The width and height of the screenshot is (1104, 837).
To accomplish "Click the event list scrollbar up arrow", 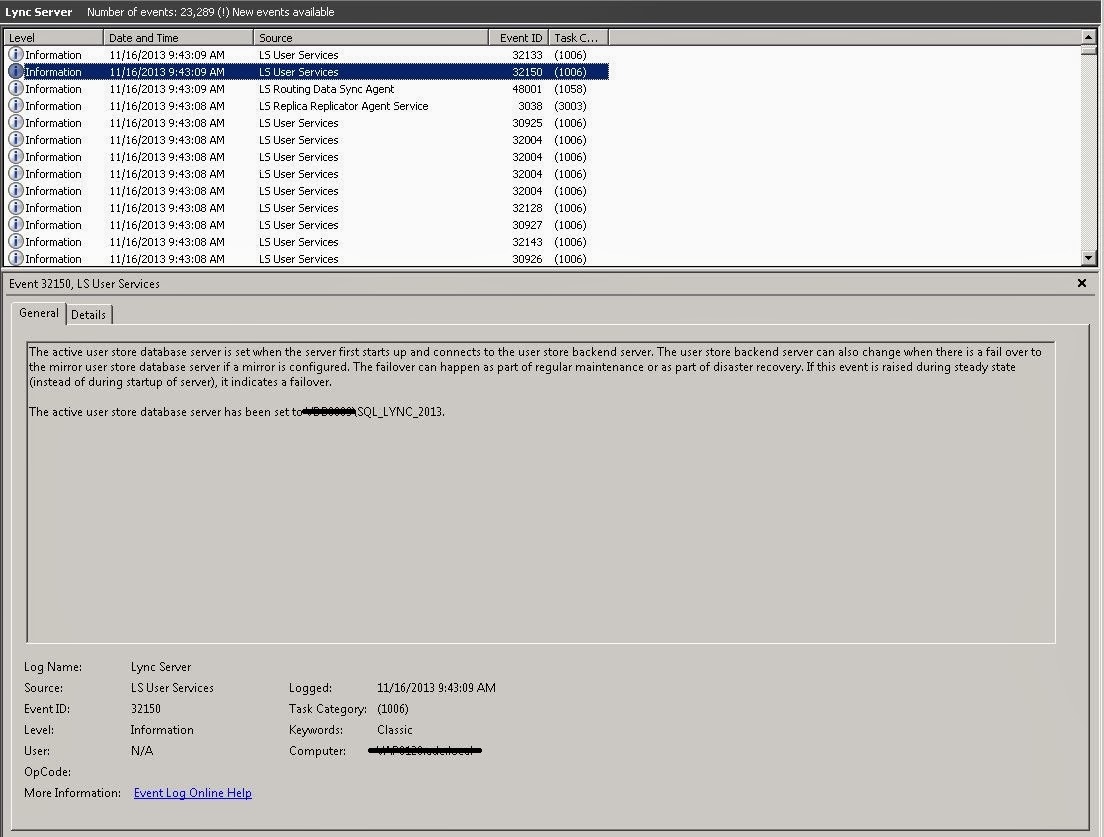I will click(1089, 37).
